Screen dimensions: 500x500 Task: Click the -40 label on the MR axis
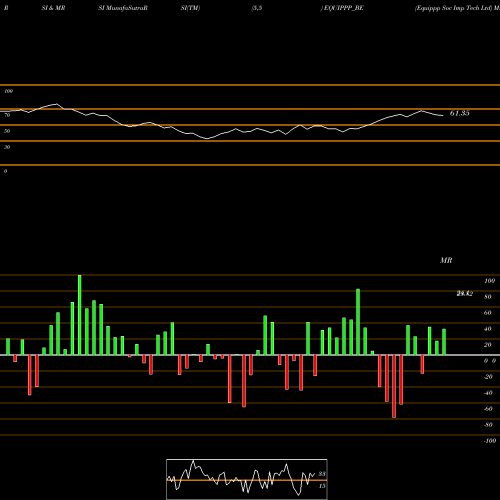tap(488, 393)
